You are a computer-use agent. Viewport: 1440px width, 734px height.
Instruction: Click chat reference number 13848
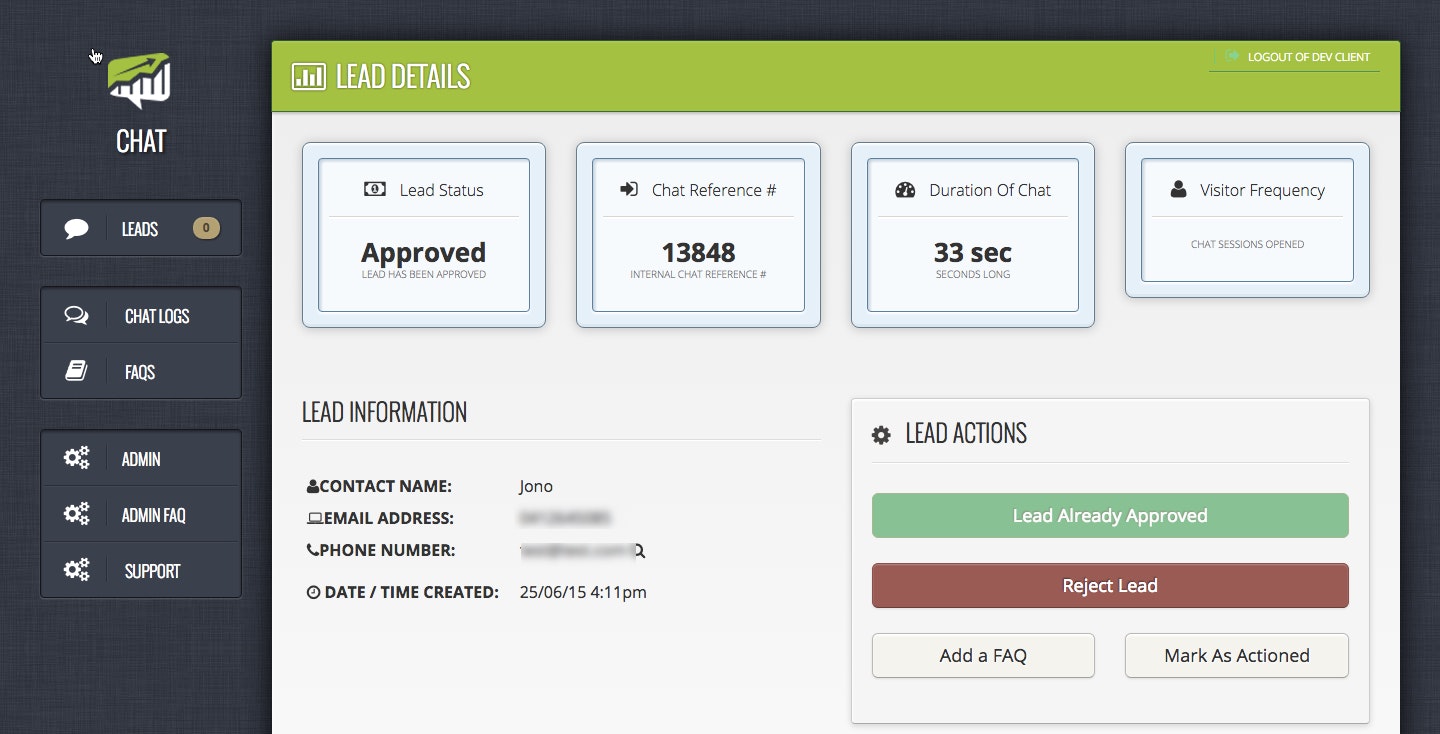(x=698, y=252)
